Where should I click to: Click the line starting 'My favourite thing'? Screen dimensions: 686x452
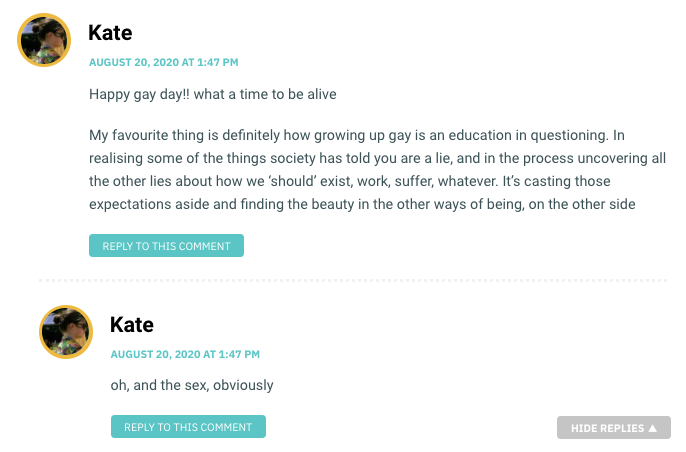[357, 135]
